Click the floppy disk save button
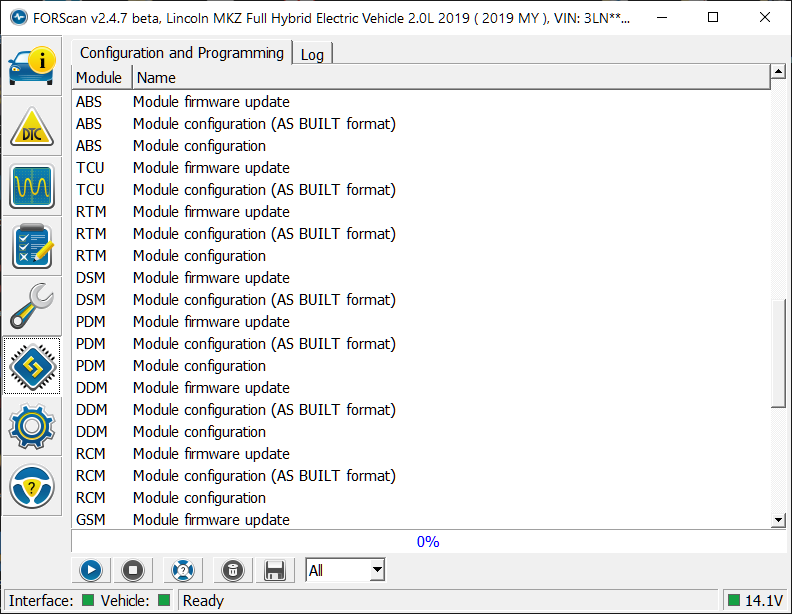 (x=275, y=571)
